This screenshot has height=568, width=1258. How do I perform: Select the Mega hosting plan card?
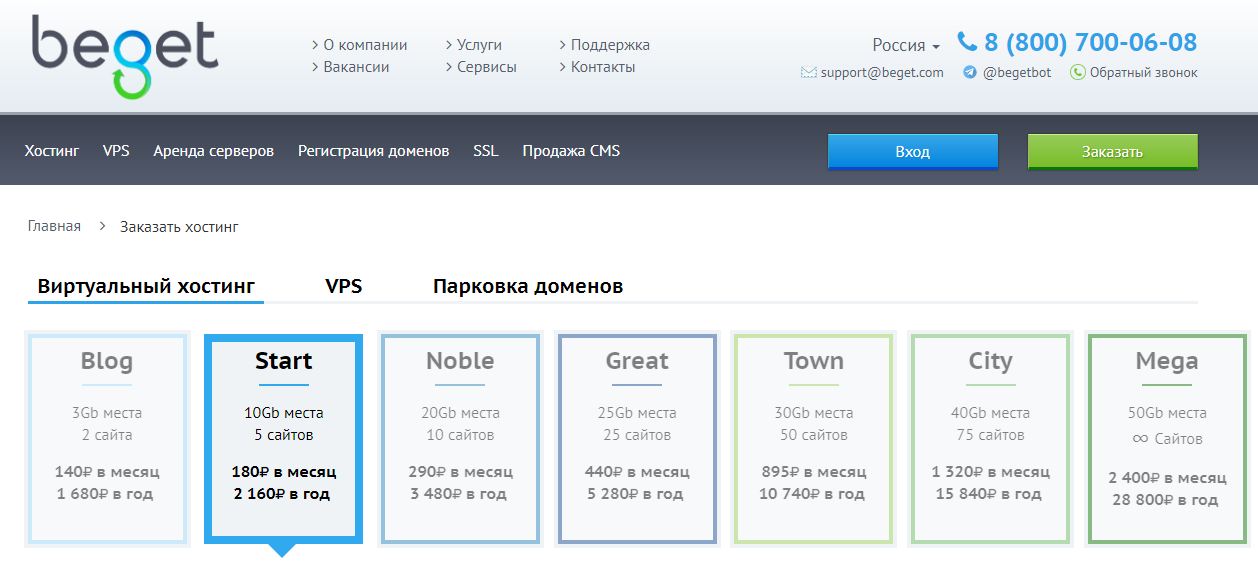point(1167,439)
